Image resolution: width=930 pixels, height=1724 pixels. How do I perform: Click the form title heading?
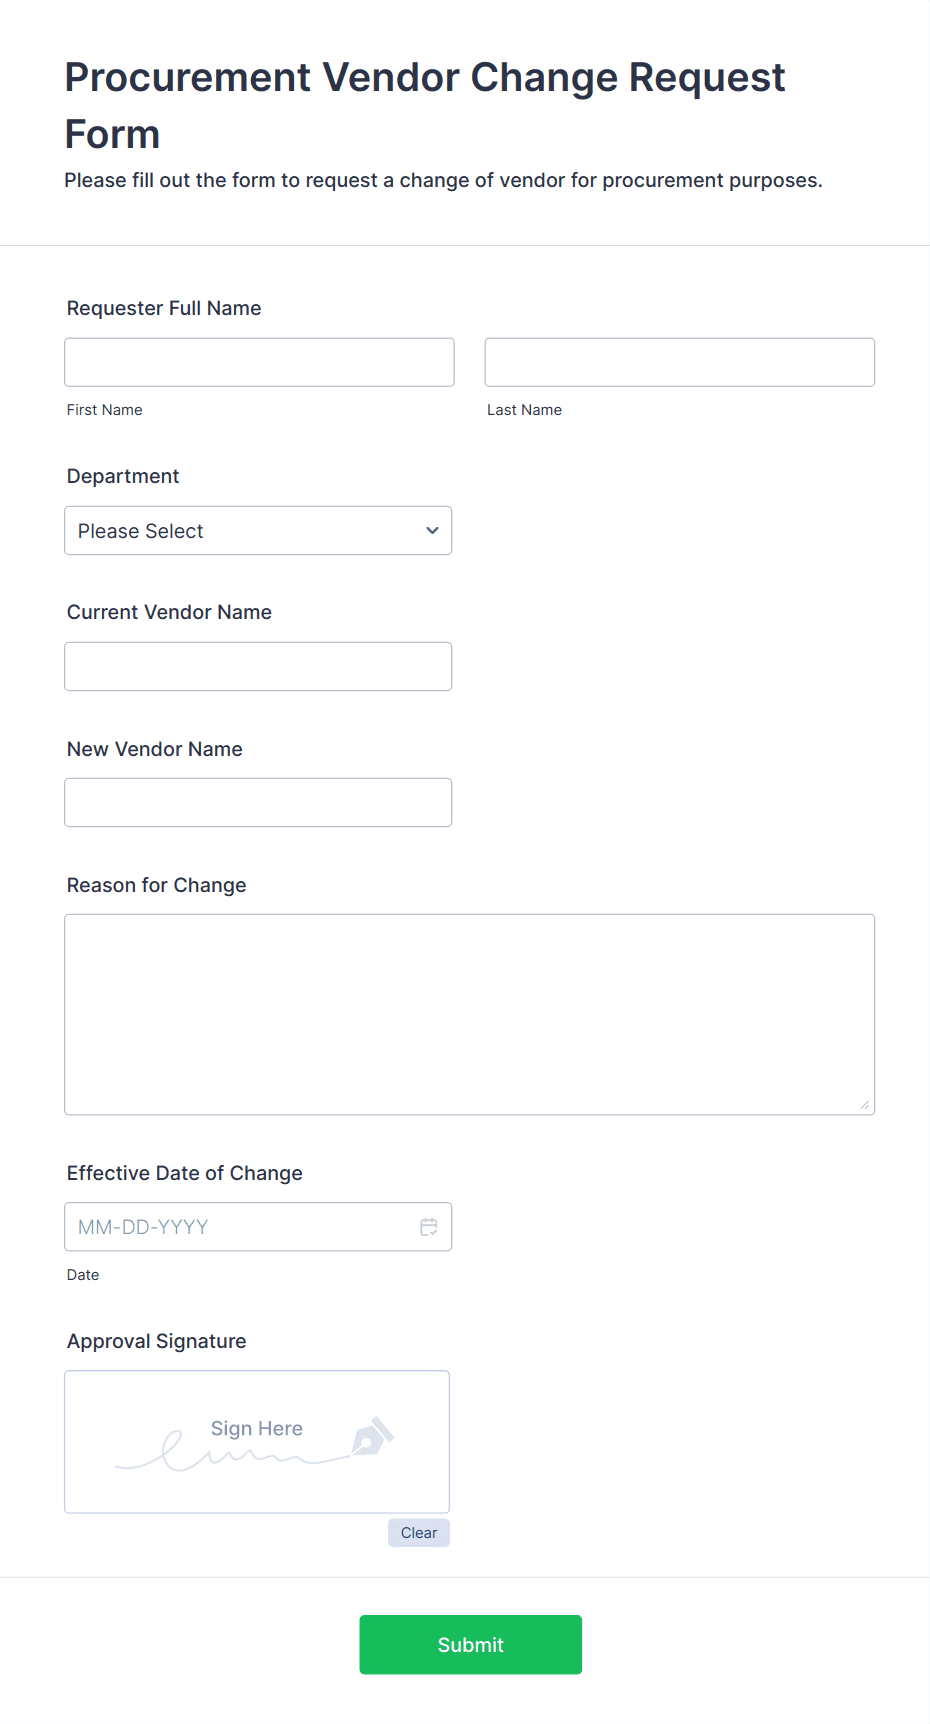pos(424,104)
